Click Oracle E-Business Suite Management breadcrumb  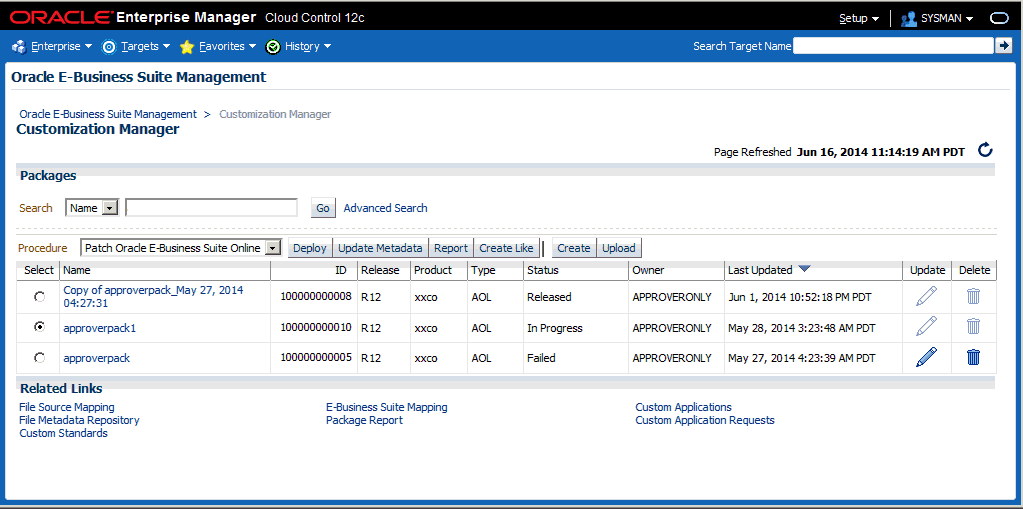(x=108, y=114)
